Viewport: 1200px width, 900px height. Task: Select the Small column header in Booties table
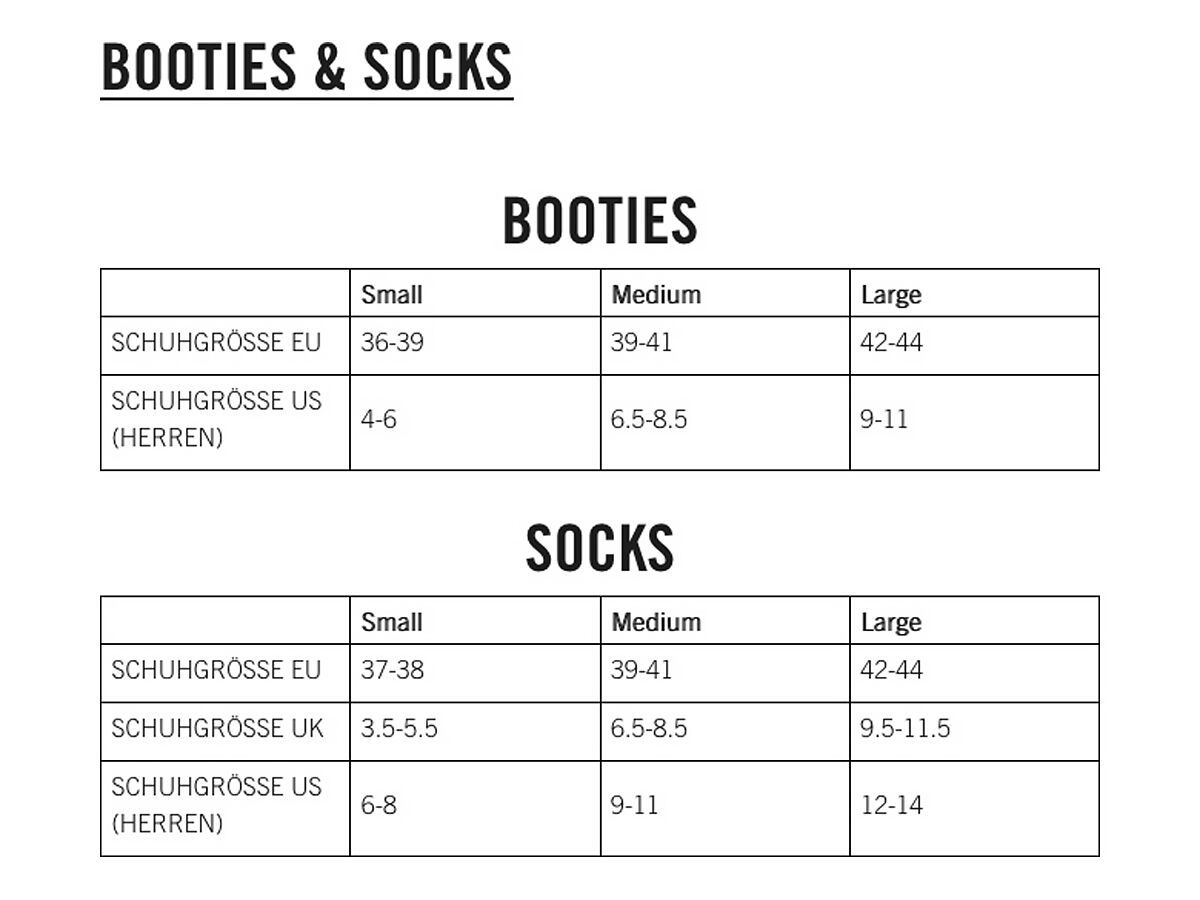392,295
